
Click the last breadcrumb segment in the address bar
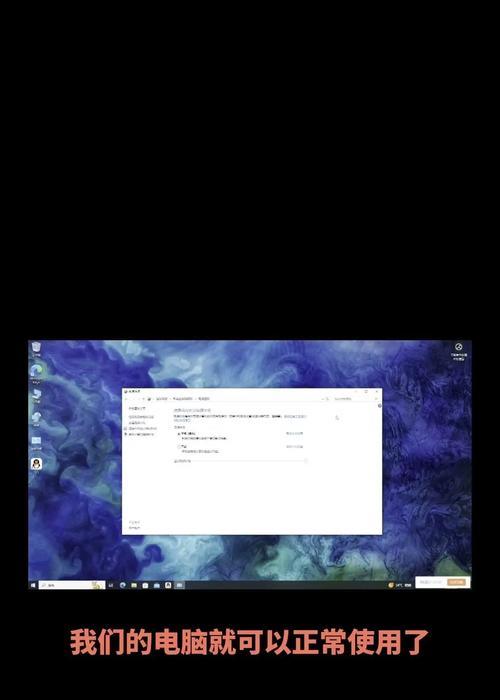pyautogui.click(x=204, y=399)
